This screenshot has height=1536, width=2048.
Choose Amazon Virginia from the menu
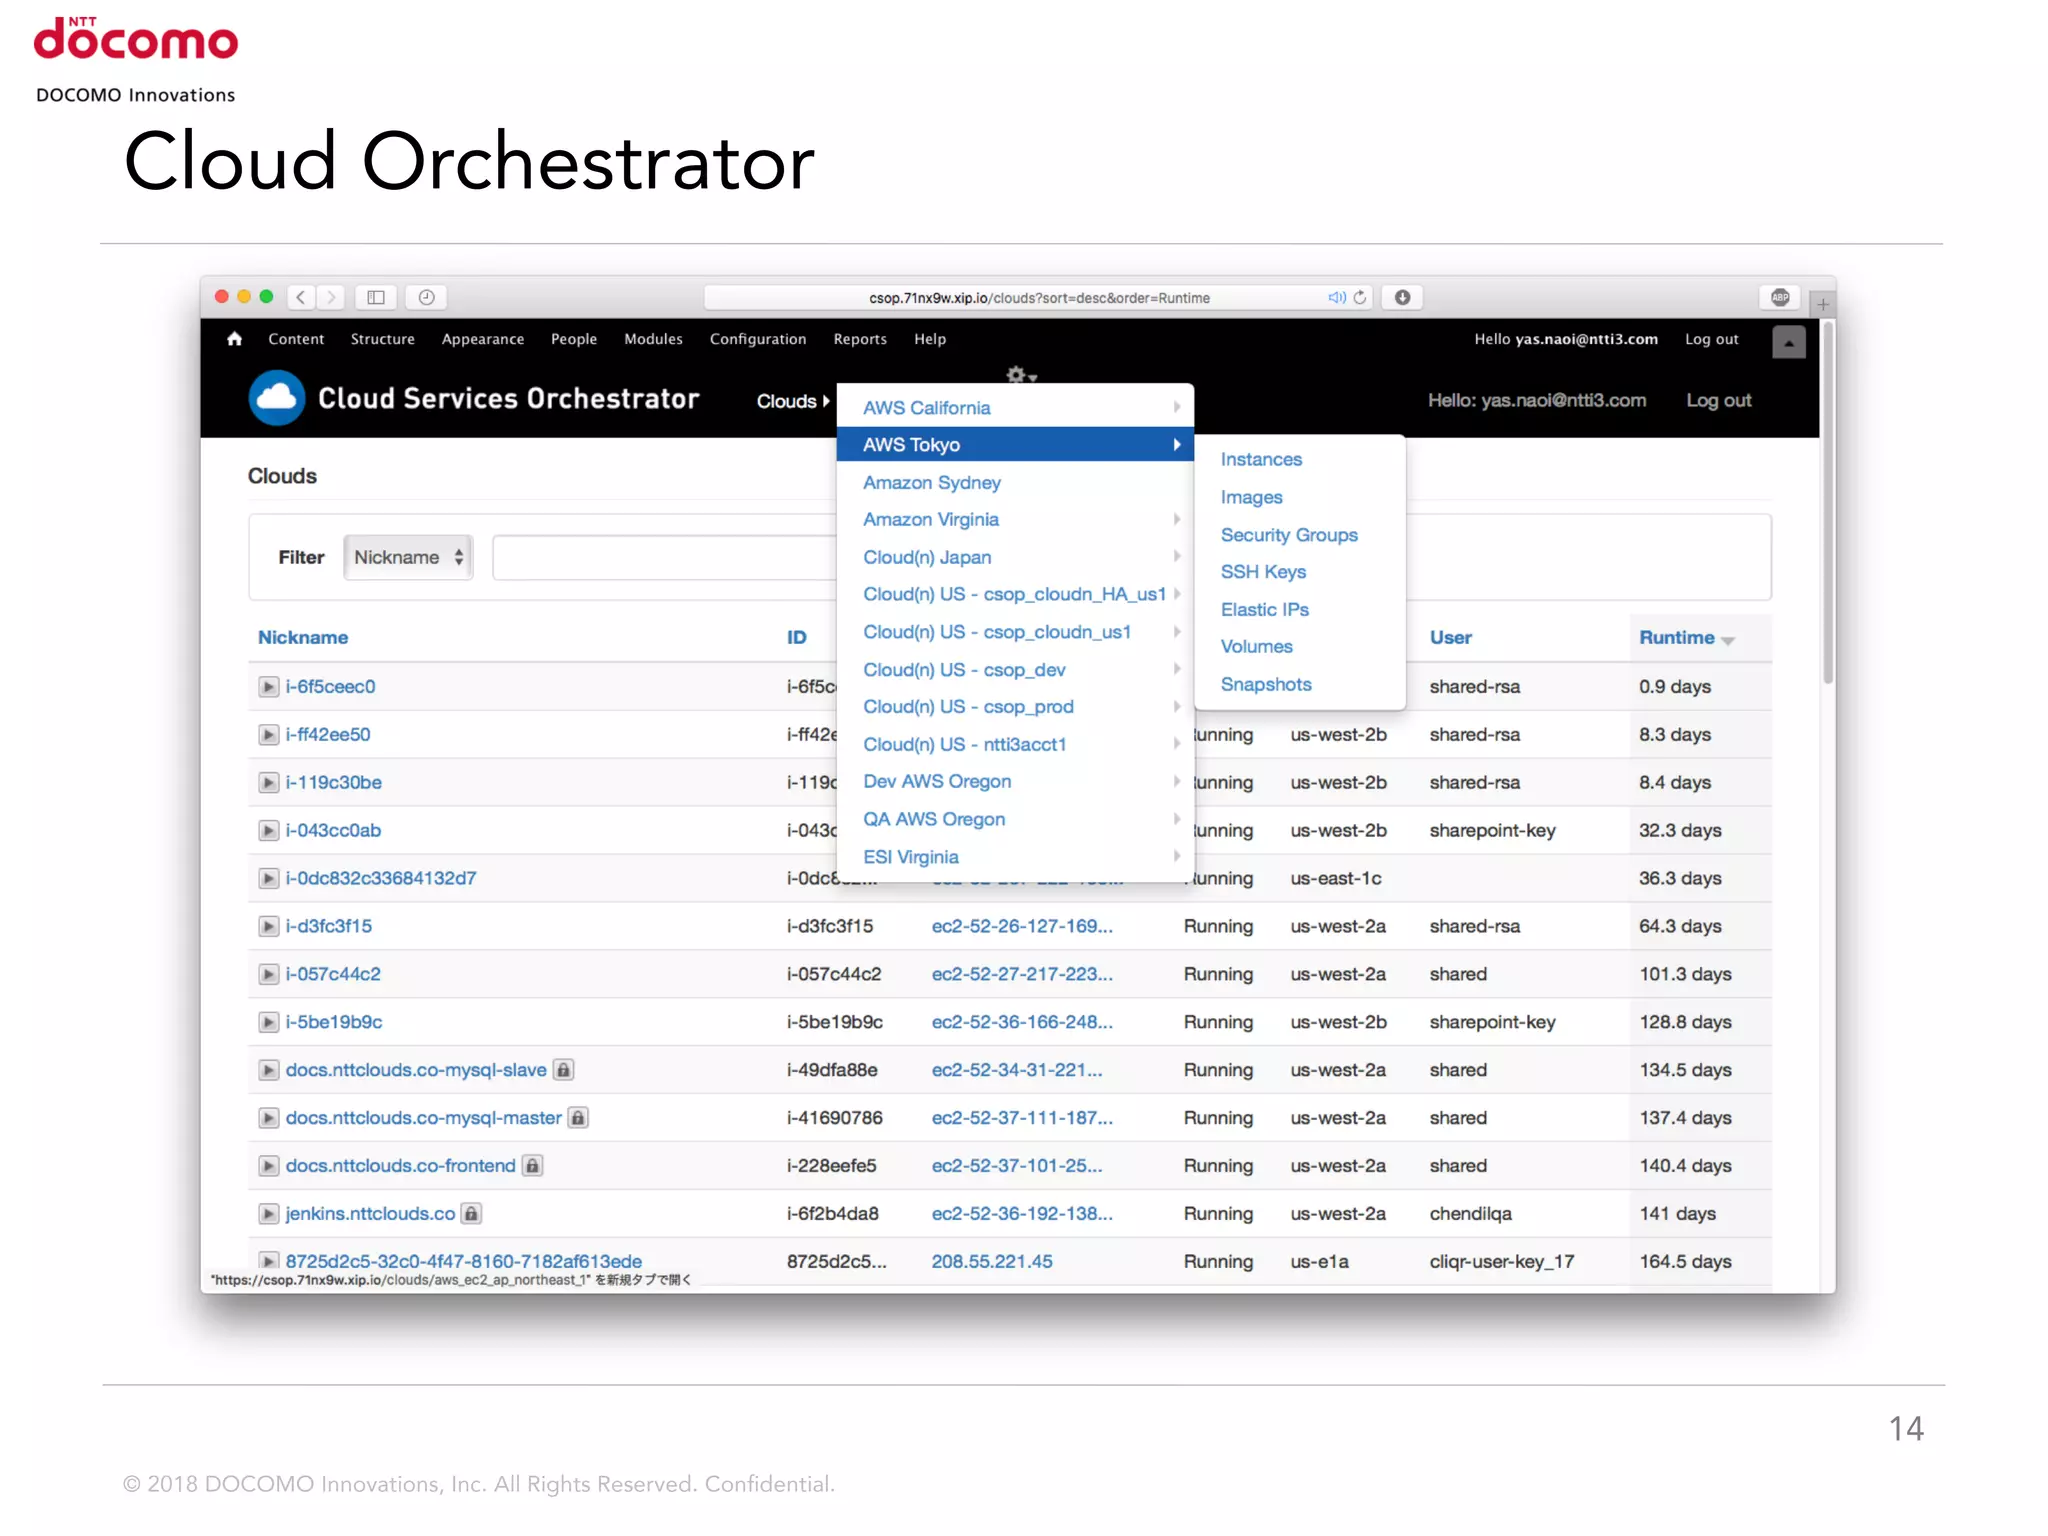pos(1015,520)
